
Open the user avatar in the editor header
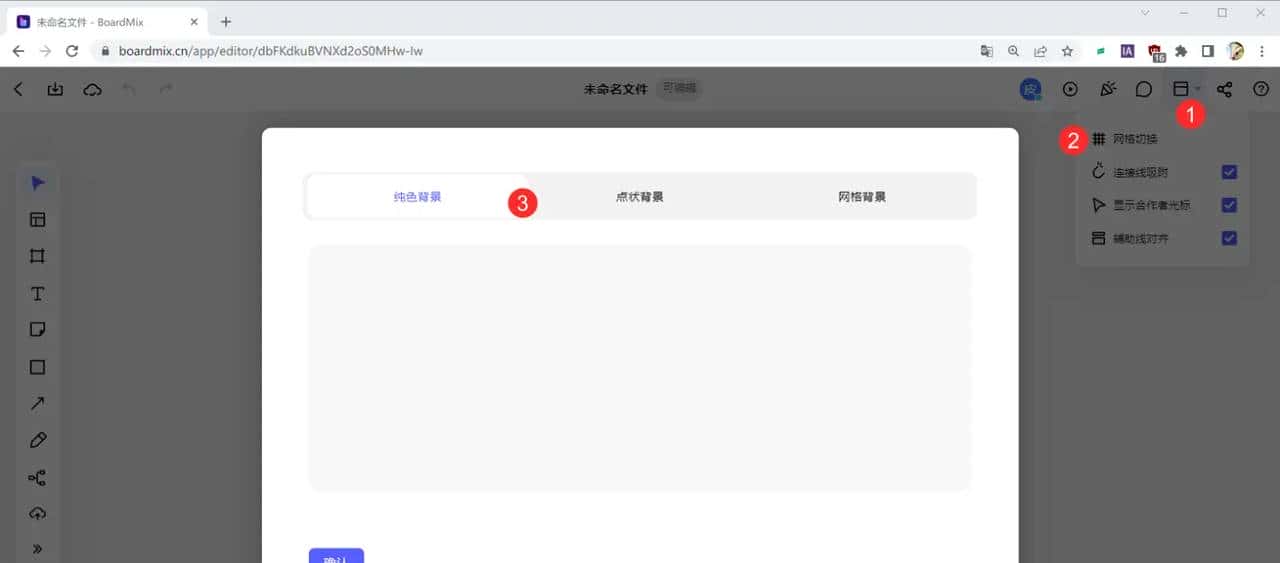1030,89
